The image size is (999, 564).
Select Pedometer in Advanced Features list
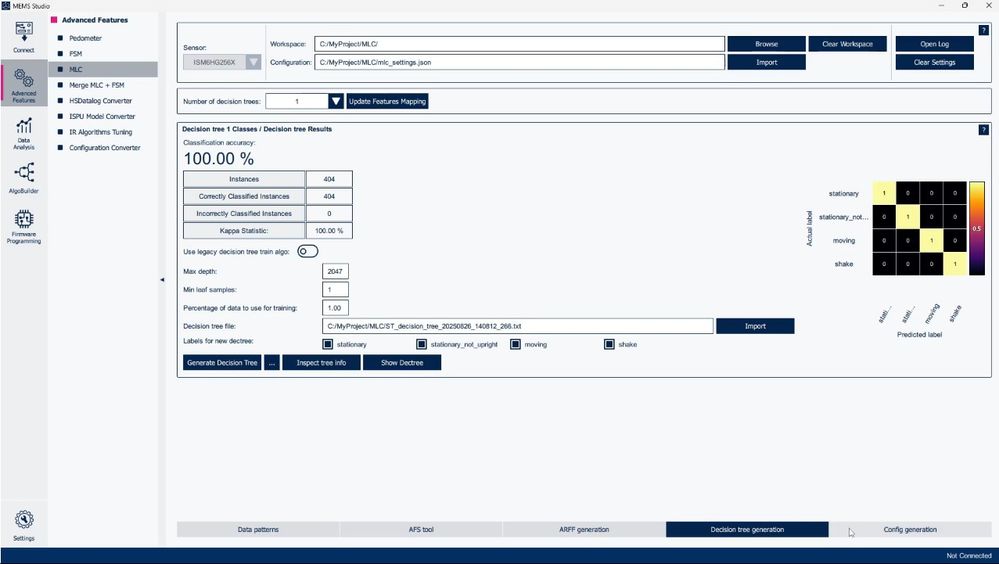click(x=85, y=38)
